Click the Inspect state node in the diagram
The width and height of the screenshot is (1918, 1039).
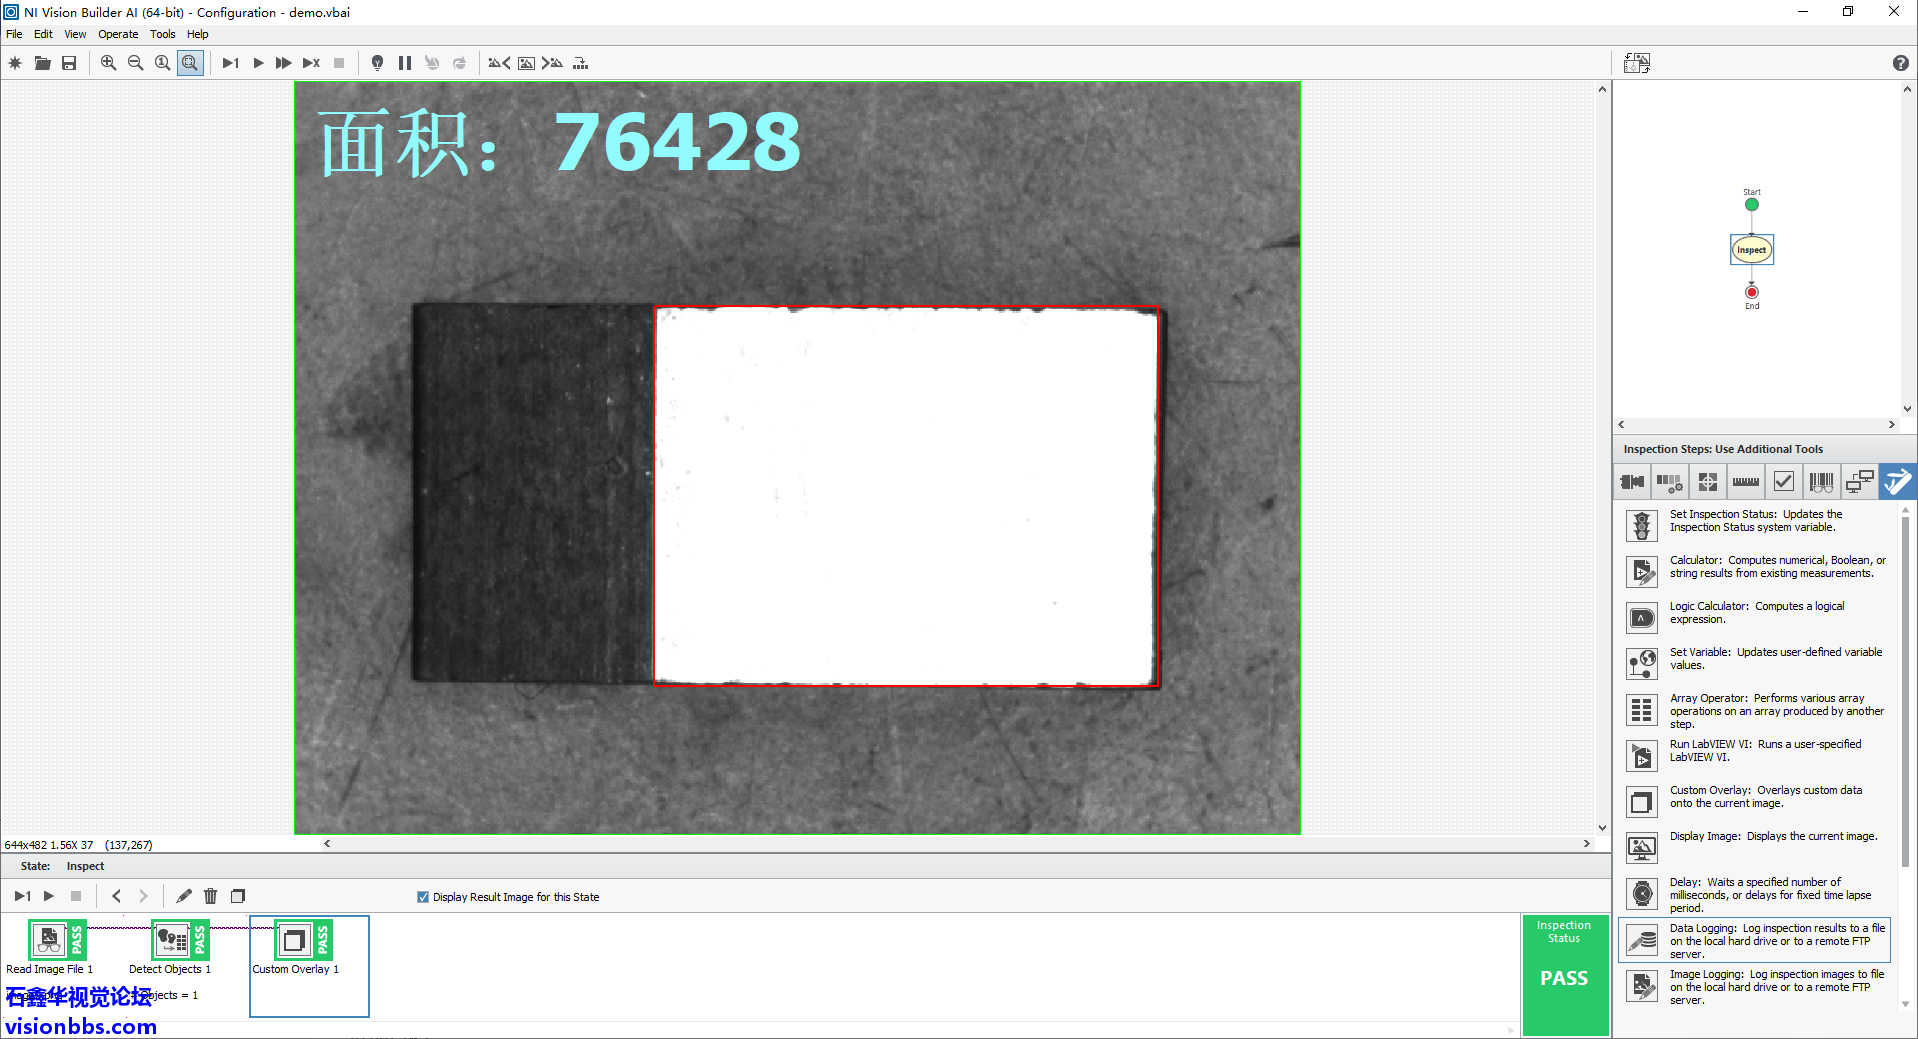coord(1751,250)
